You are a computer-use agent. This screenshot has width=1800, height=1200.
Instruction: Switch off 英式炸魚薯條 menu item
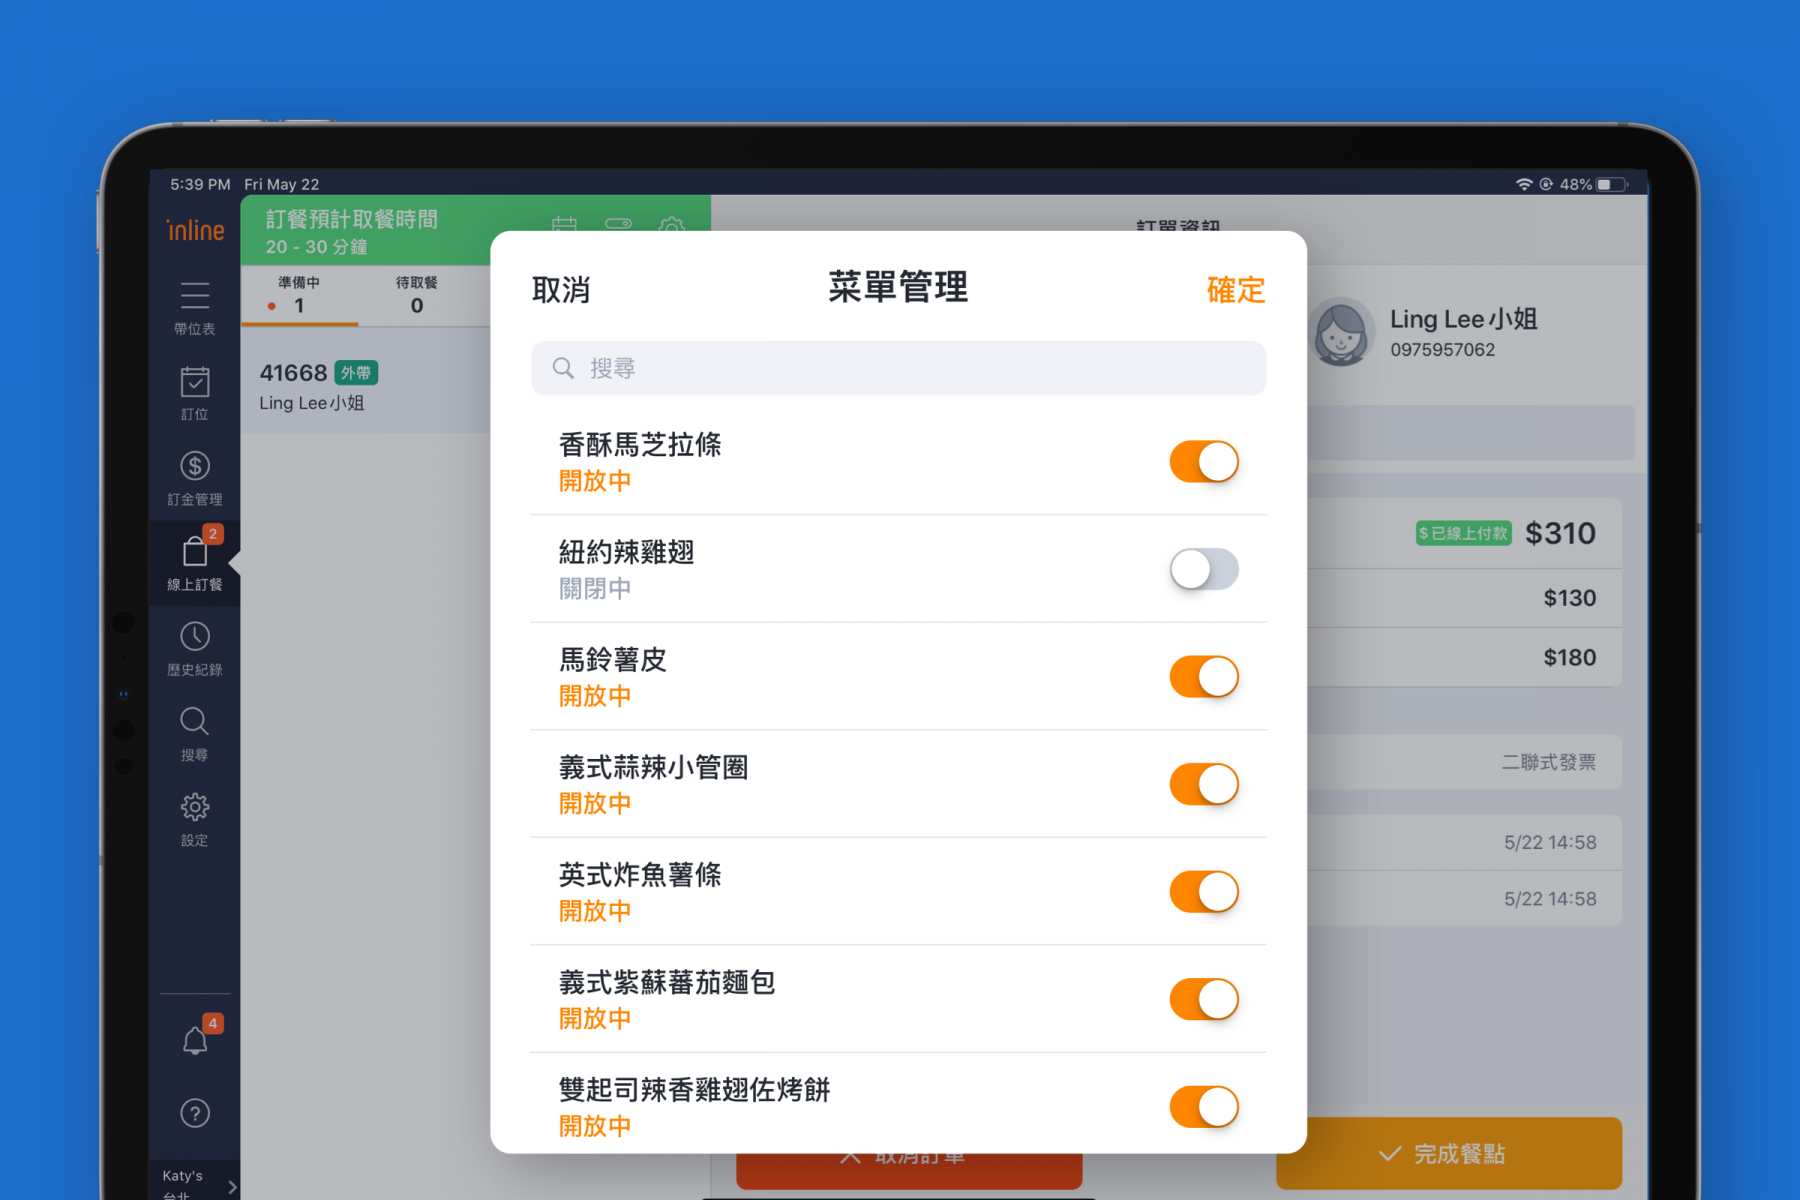[1203, 892]
